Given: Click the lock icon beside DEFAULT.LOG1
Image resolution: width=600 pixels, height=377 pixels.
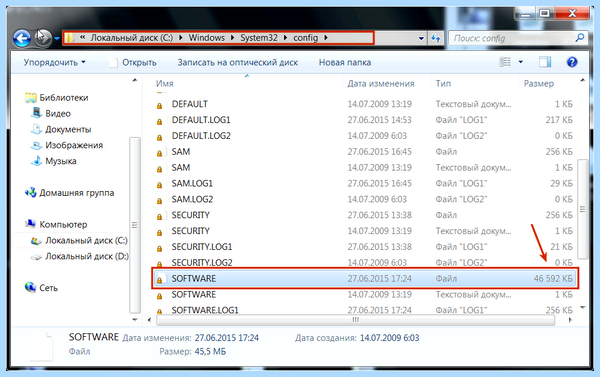Looking at the screenshot, I should (160, 122).
